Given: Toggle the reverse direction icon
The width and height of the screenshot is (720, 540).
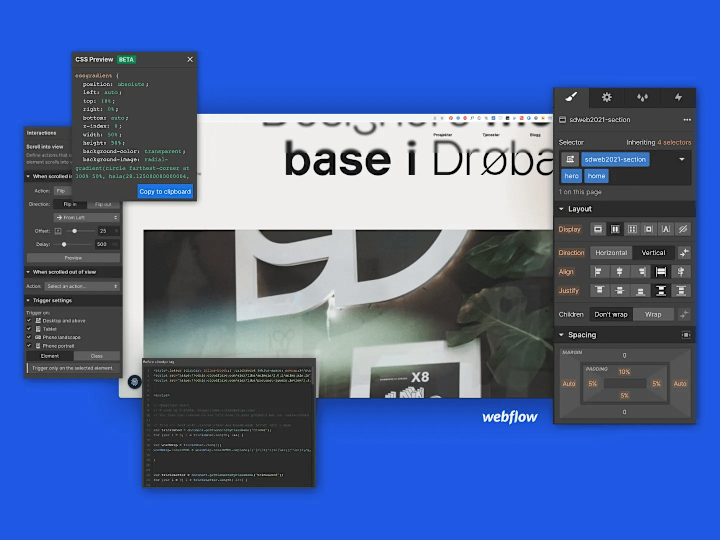Looking at the screenshot, I should click(x=684, y=253).
